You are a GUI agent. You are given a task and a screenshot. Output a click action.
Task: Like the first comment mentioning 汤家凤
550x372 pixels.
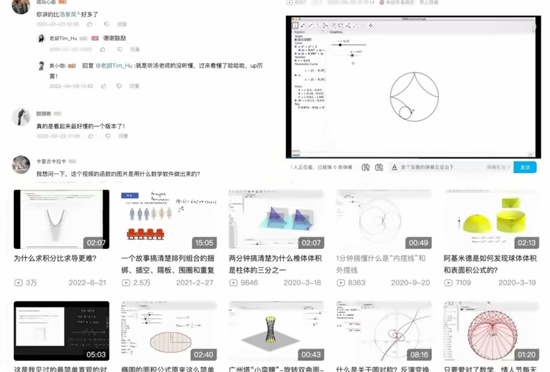[x=90, y=24]
